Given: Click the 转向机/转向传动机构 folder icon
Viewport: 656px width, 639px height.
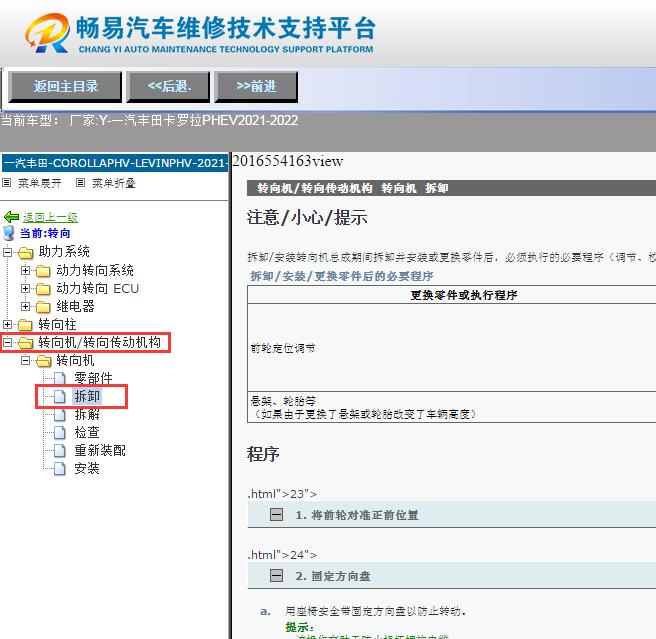Looking at the screenshot, I should click(26, 343).
